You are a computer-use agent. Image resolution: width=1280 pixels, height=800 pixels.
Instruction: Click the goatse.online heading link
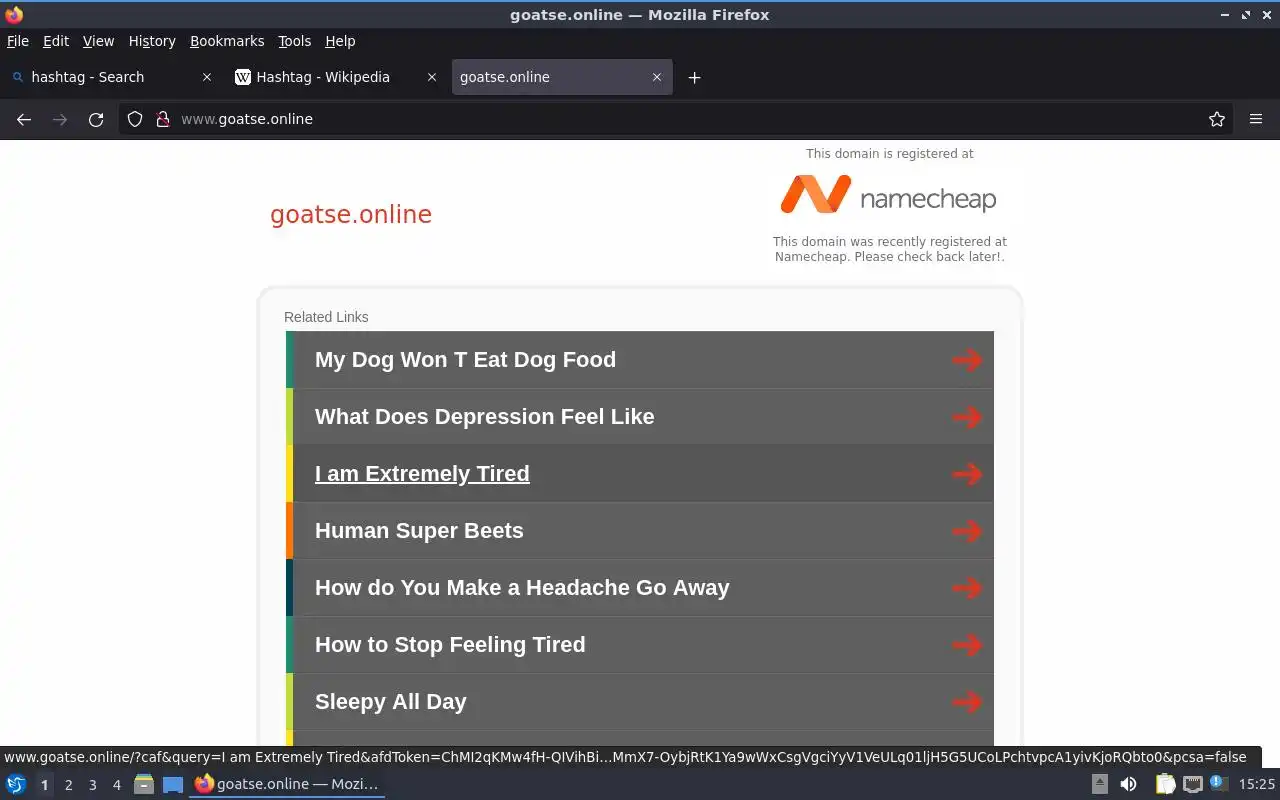pyautogui.click(x=351, y=215)
